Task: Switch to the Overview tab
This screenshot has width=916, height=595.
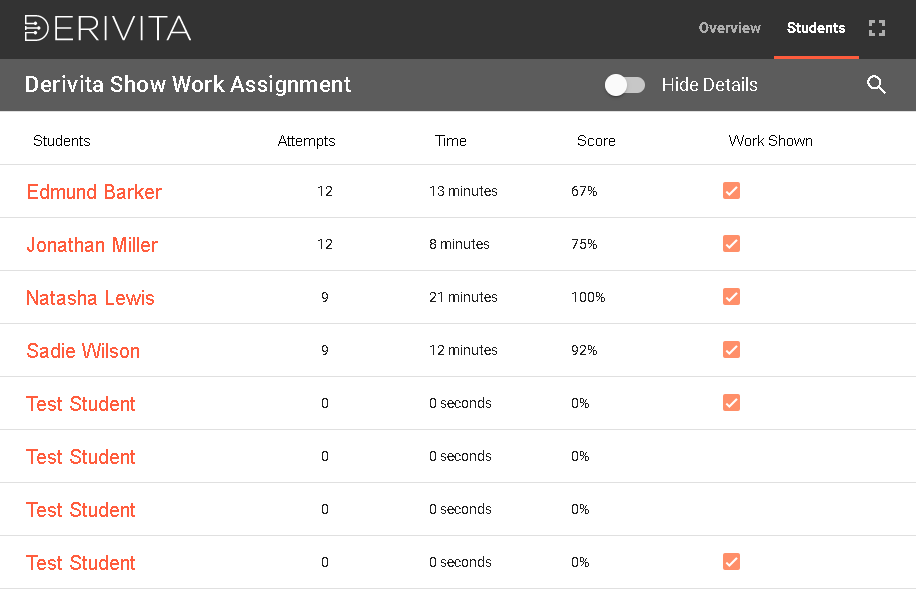Action: pyautogui.click(x=729, y=28)
